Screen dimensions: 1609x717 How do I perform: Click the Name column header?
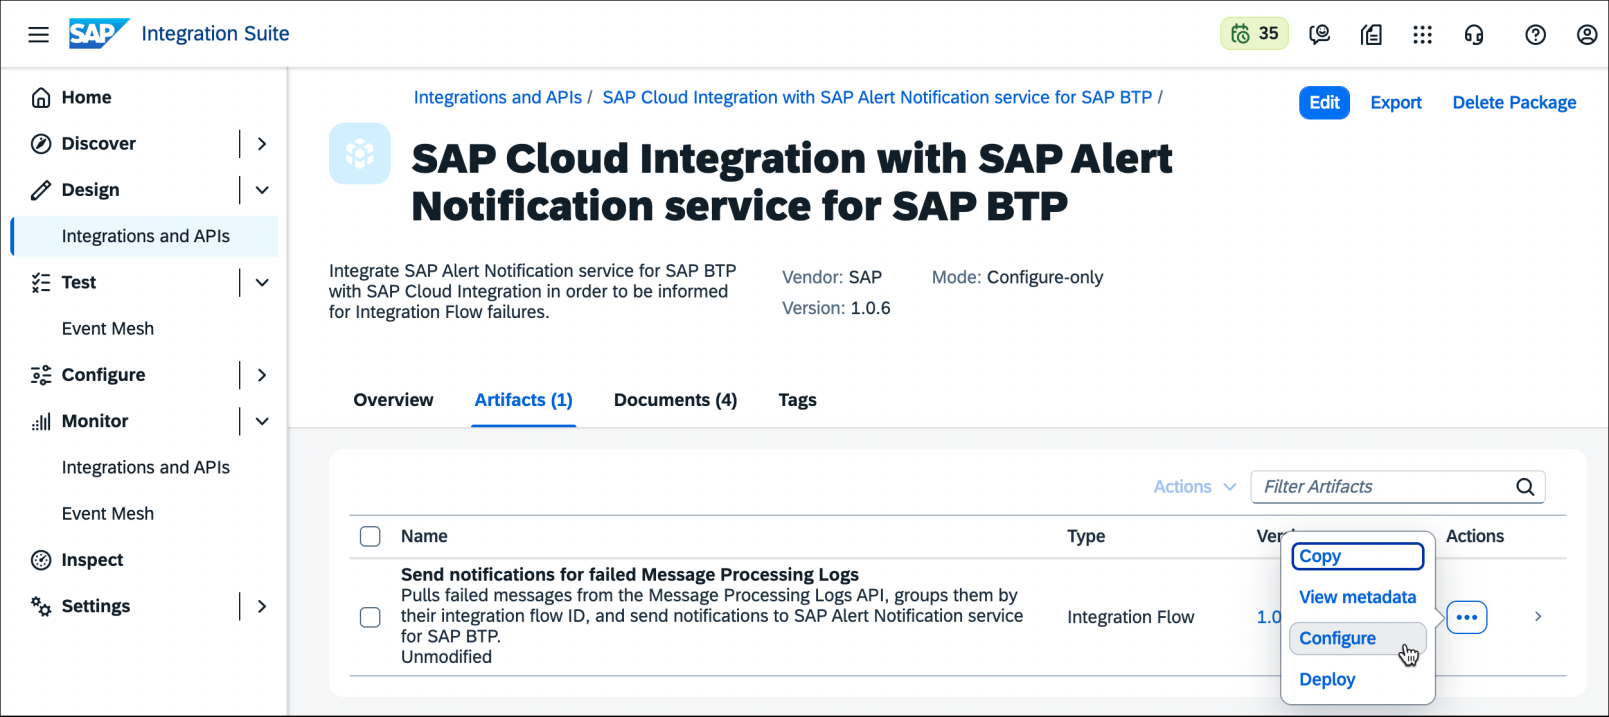424,536
